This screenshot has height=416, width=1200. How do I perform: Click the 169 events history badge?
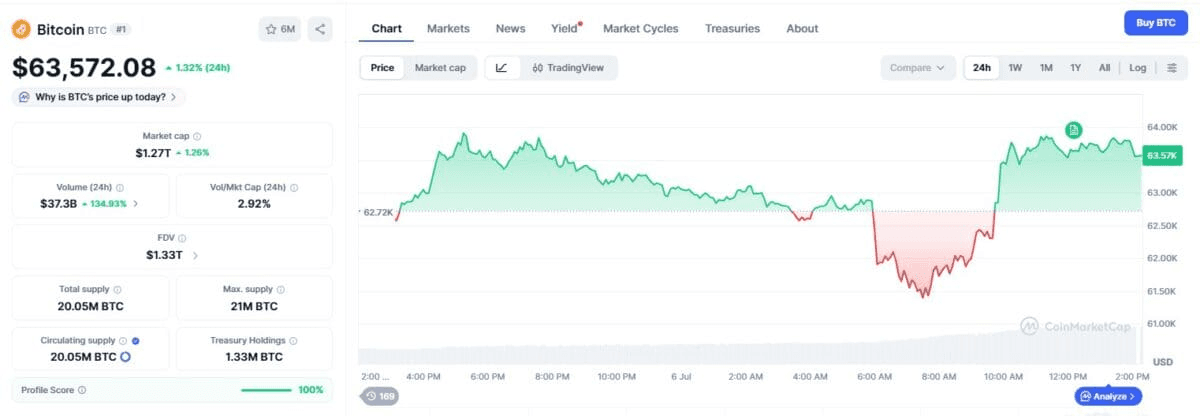(x=379, y=396)
